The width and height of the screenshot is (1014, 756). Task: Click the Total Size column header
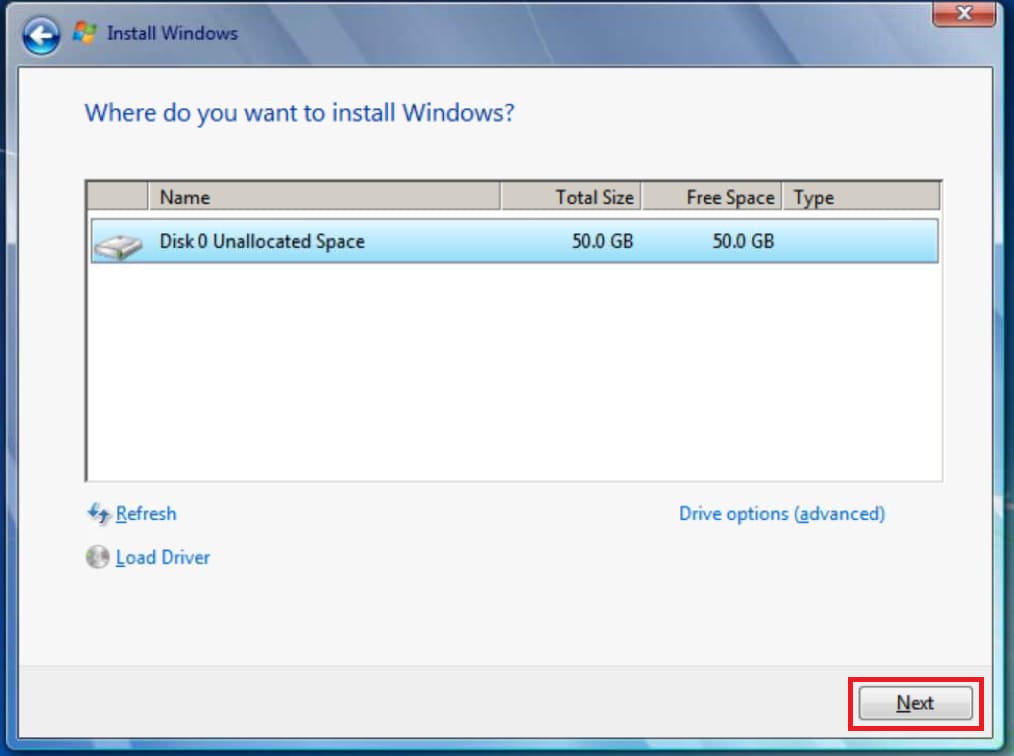pyautogui.click(x=571, y=197)
